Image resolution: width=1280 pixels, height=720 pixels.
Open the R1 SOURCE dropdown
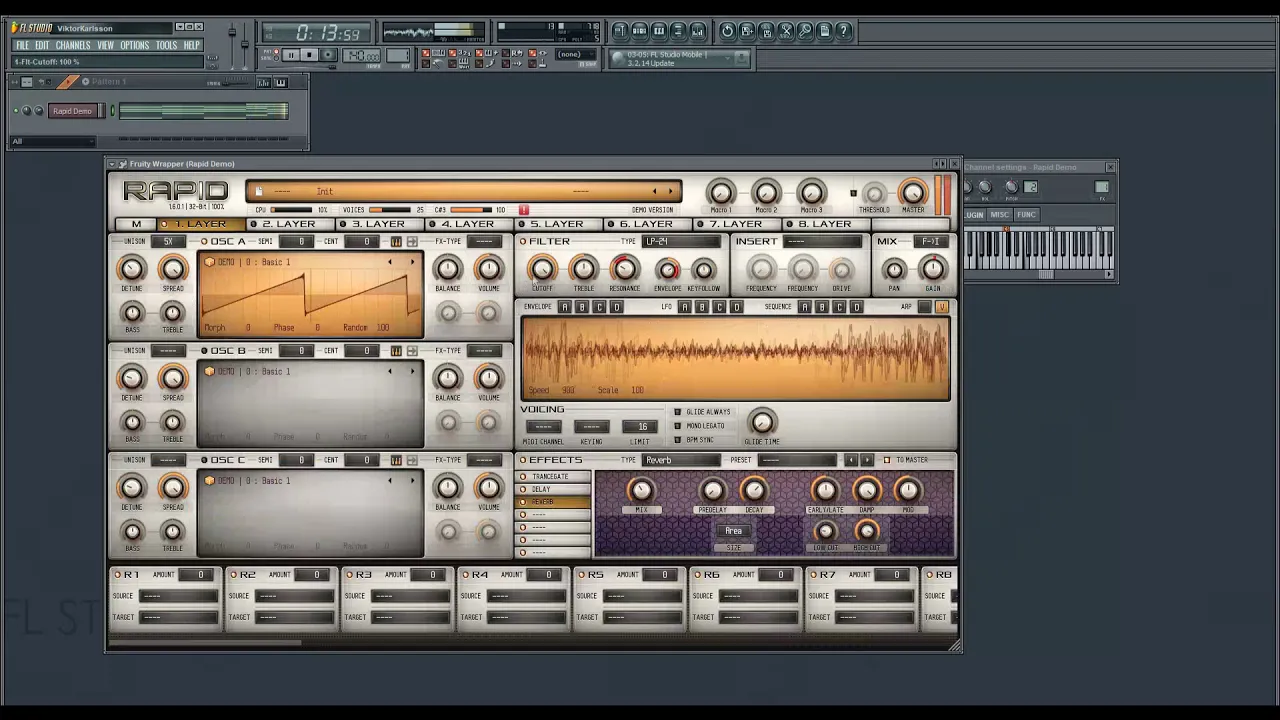[x=177, y=596]
